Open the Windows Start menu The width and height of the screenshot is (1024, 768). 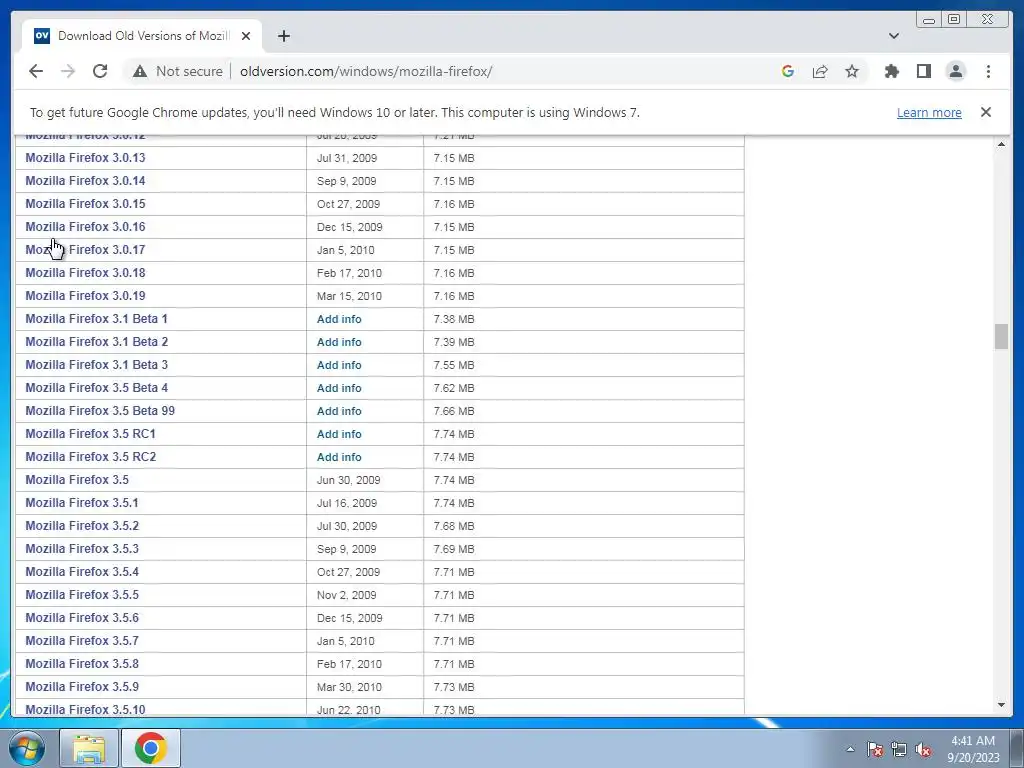coord(25,748)
